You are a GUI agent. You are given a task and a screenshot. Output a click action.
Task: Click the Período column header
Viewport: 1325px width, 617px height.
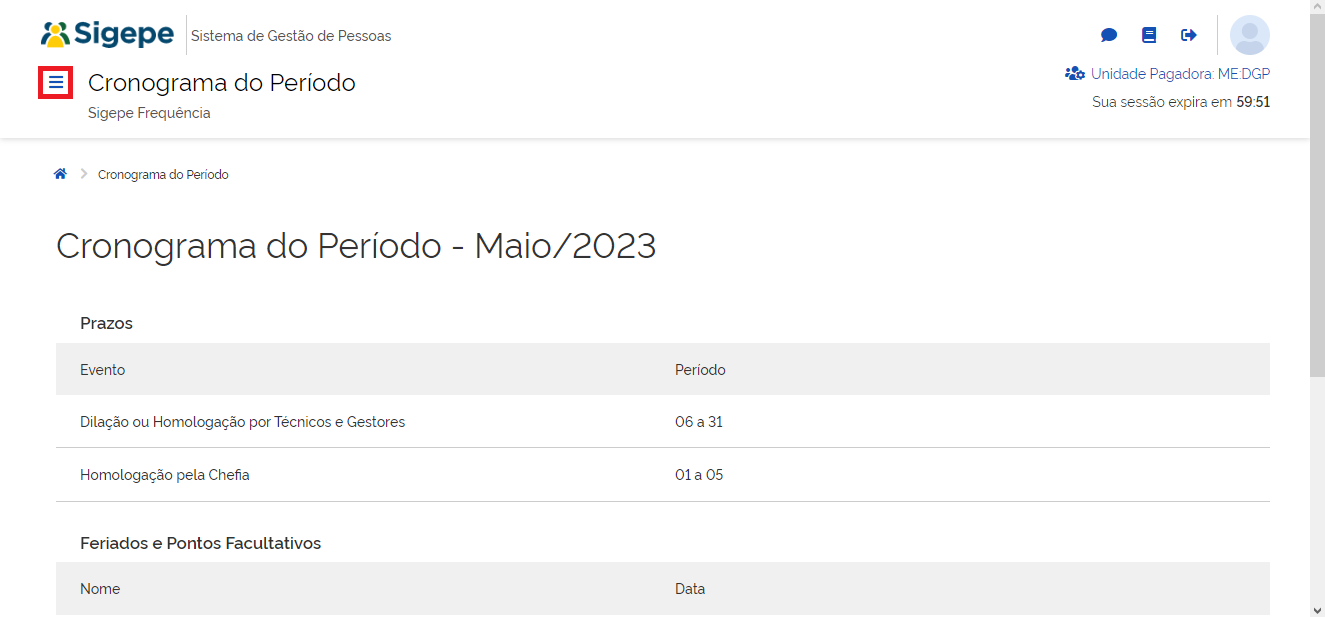(700, 370)
